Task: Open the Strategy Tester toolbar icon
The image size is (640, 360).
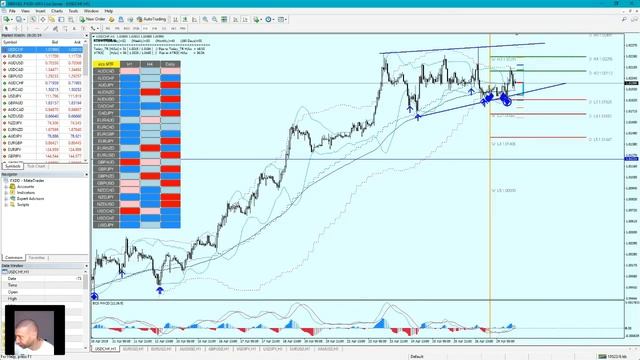Action: click(71, 19)
